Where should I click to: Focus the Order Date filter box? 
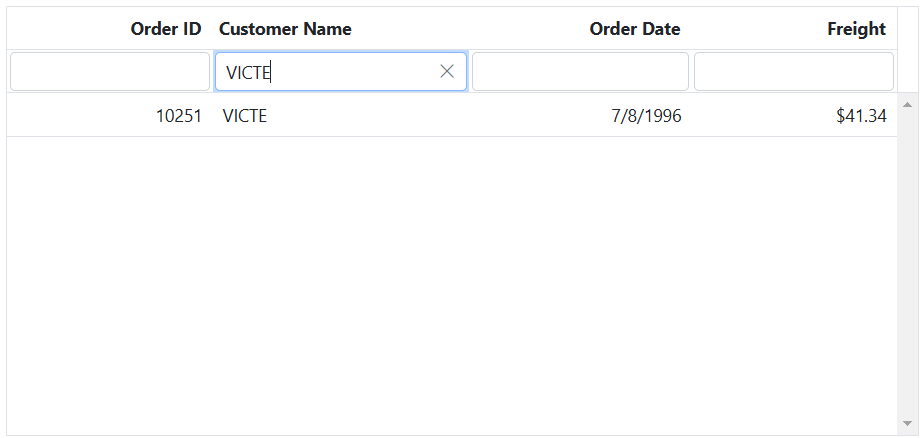[580, 72]
